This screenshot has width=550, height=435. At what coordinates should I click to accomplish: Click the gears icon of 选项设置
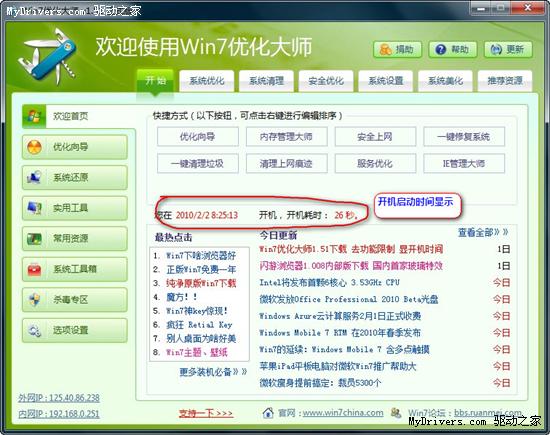pos(34,330)
